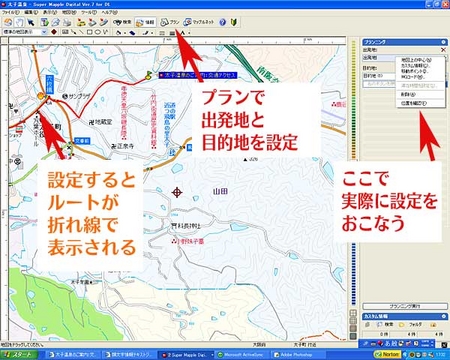Open the Windows スタート button
Screen dimensions: 450x360
click(x=19, y=354)
